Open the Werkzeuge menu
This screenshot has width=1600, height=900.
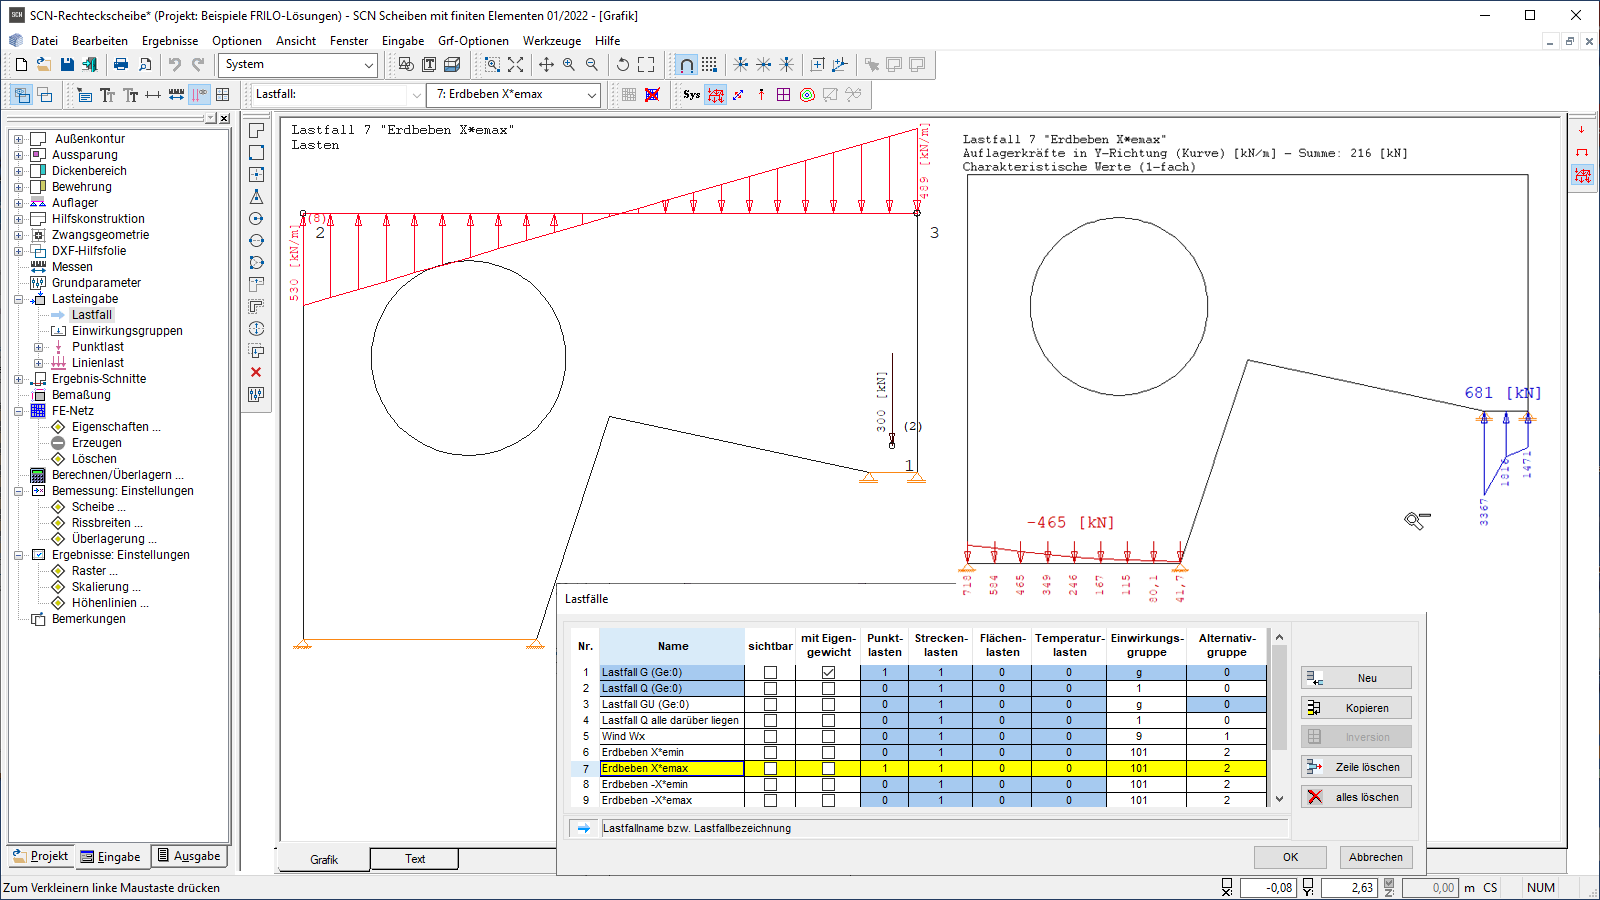point(552,41)
